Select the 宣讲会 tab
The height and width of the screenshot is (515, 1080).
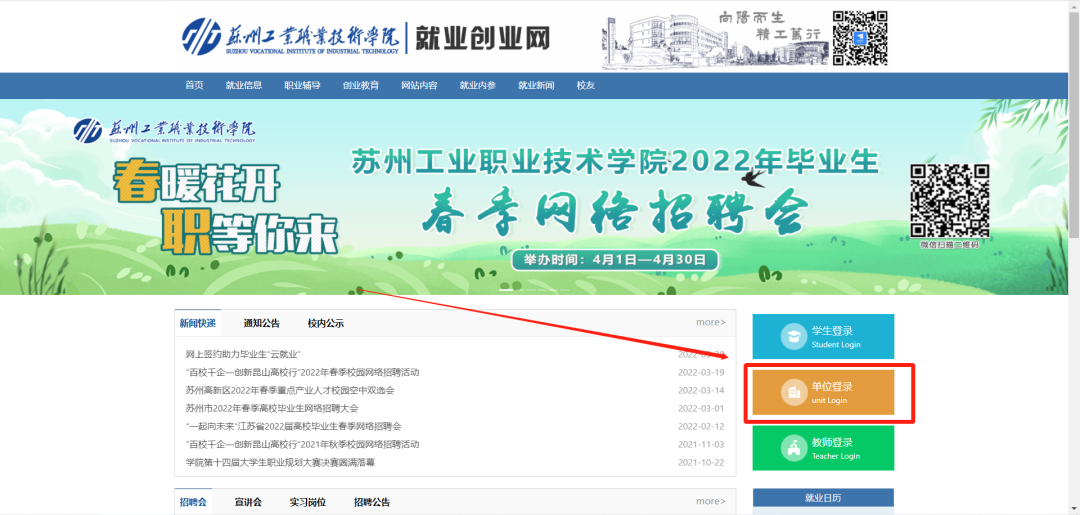pyautogui.click(x=248, y=502)
